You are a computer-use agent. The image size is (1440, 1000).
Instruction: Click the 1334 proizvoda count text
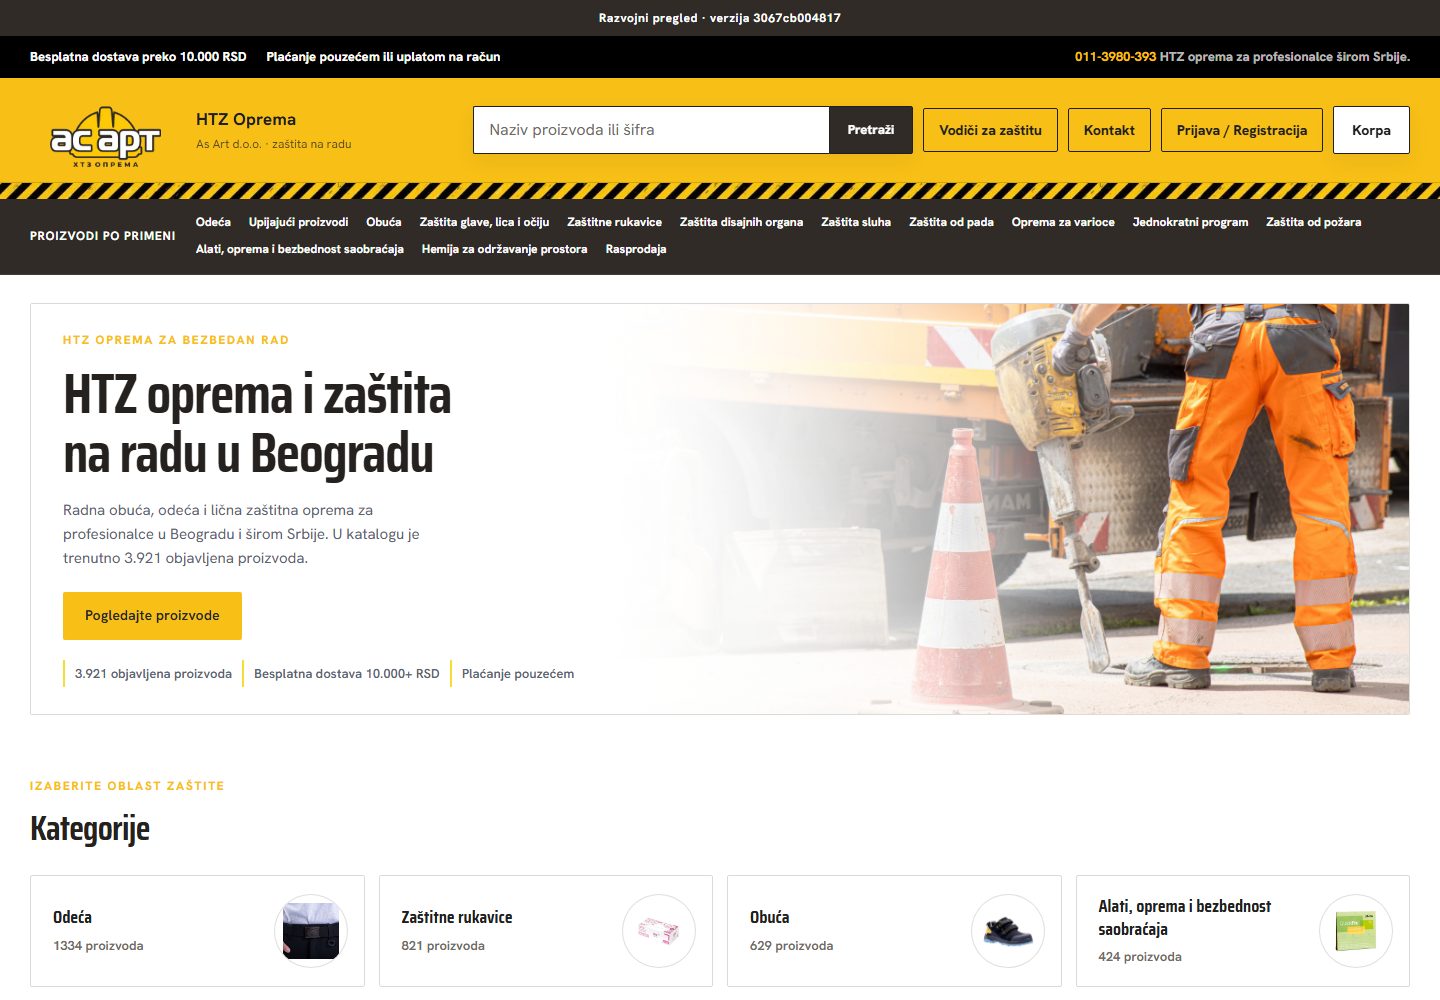coord(98,946)
